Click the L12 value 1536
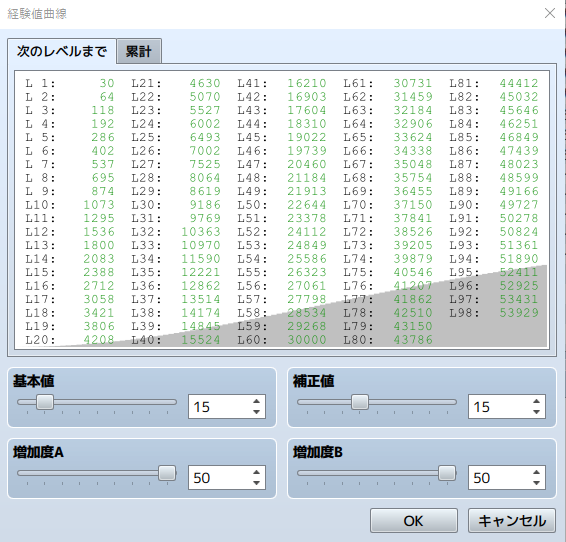This screenshot has width=566, height=542. (99, 232)
